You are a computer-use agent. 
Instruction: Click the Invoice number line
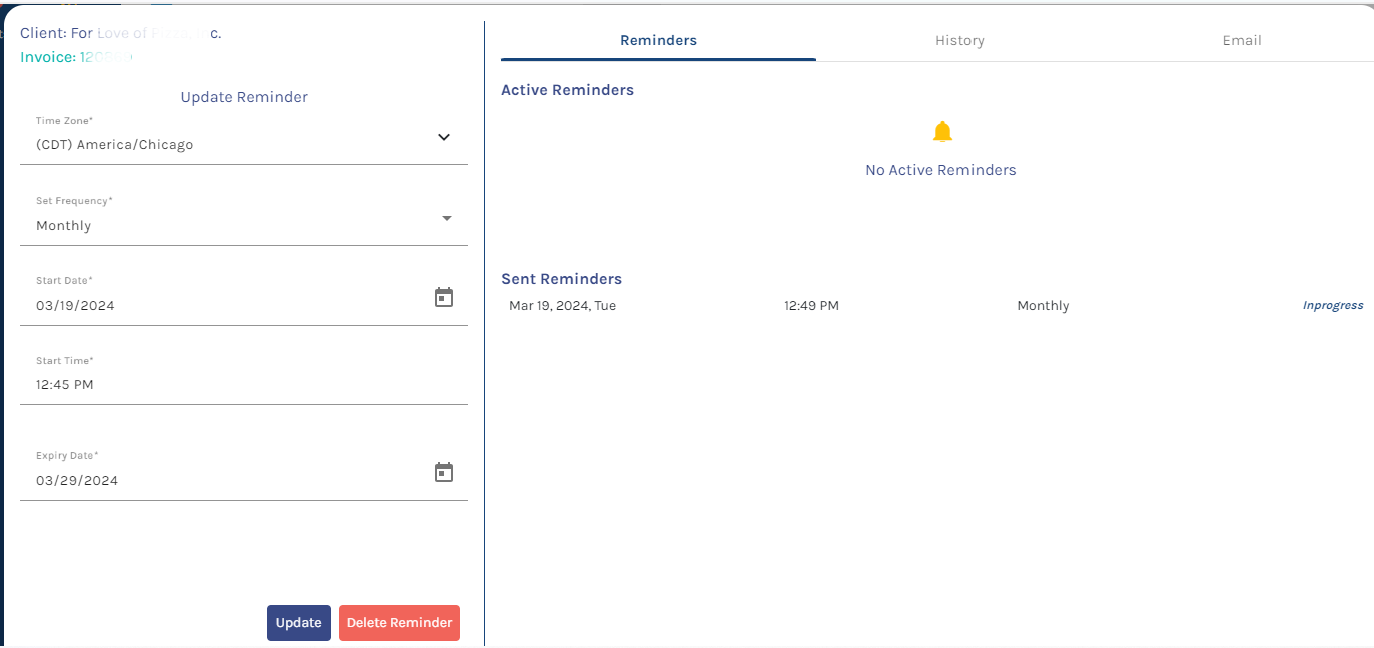76,57
